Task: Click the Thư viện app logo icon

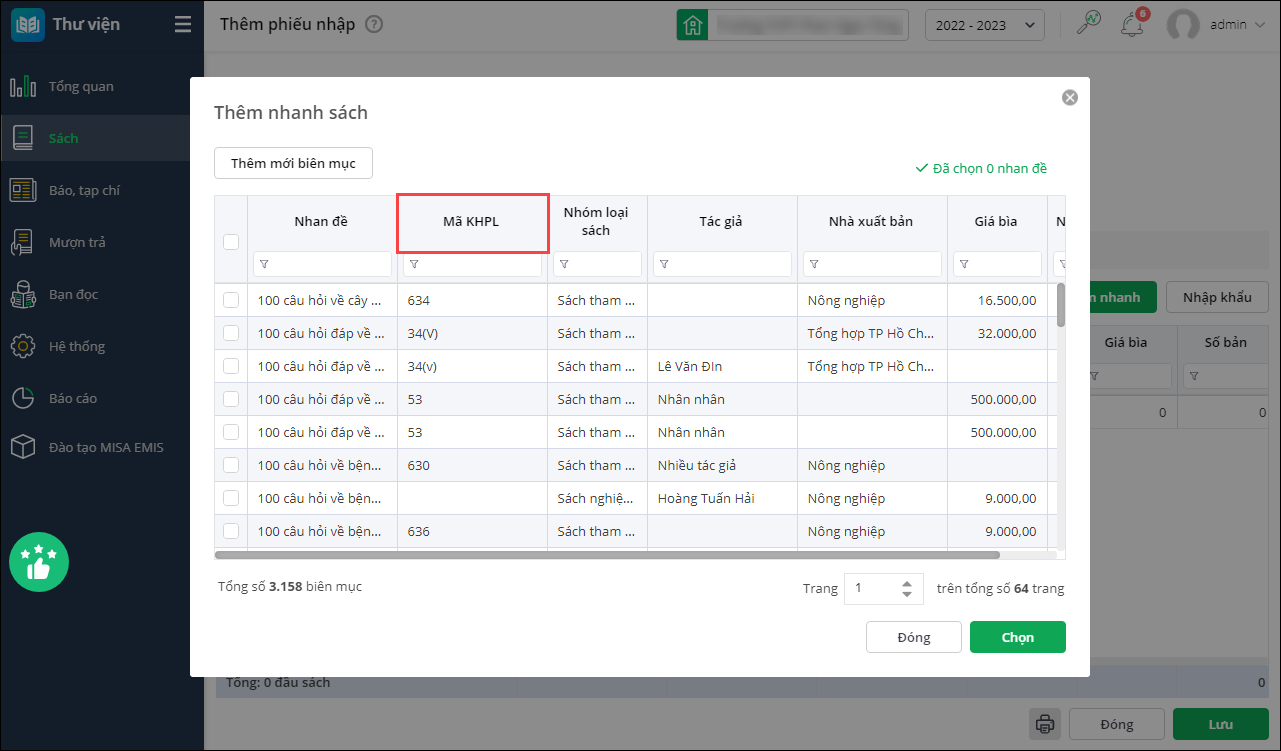Action: [28, 24]
